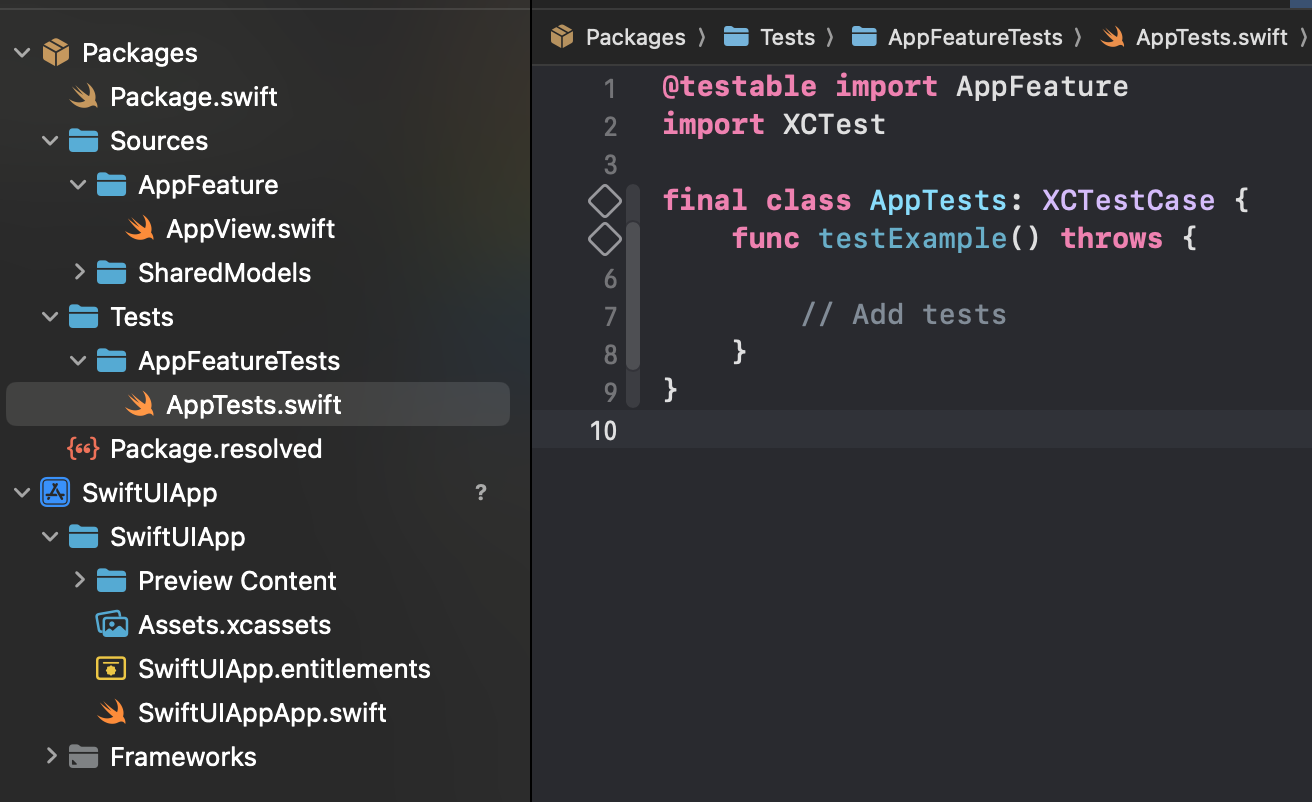Viewport: 1312px width, 802px height.
Task: Run AppTests class via test diamond
Action: coord(605,201)
